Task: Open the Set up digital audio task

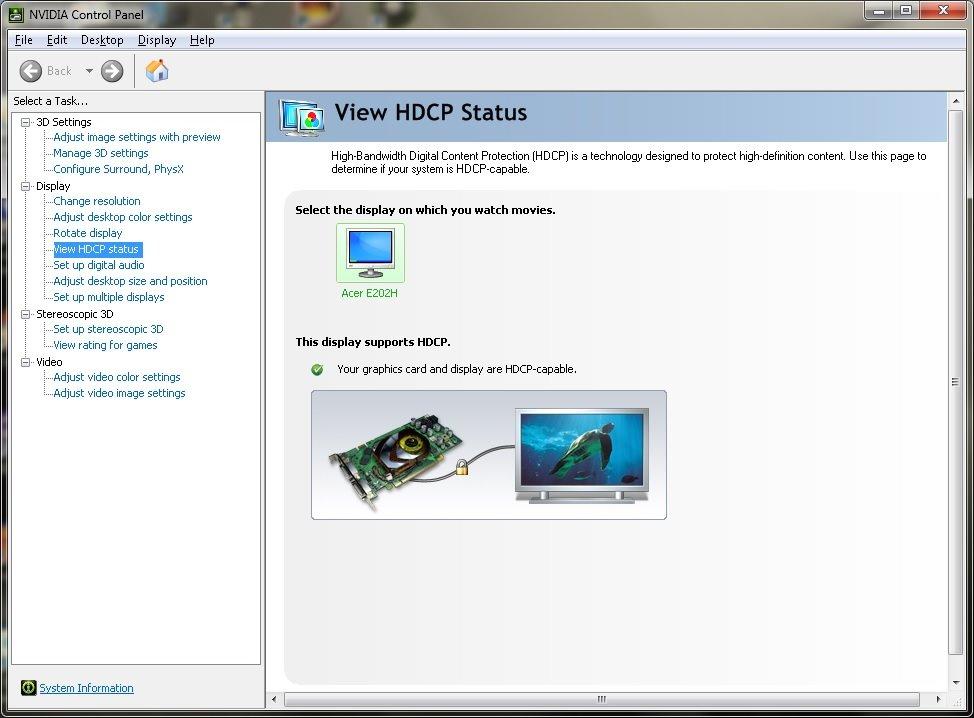Action: pyautogui.click(x=97, y=265)
